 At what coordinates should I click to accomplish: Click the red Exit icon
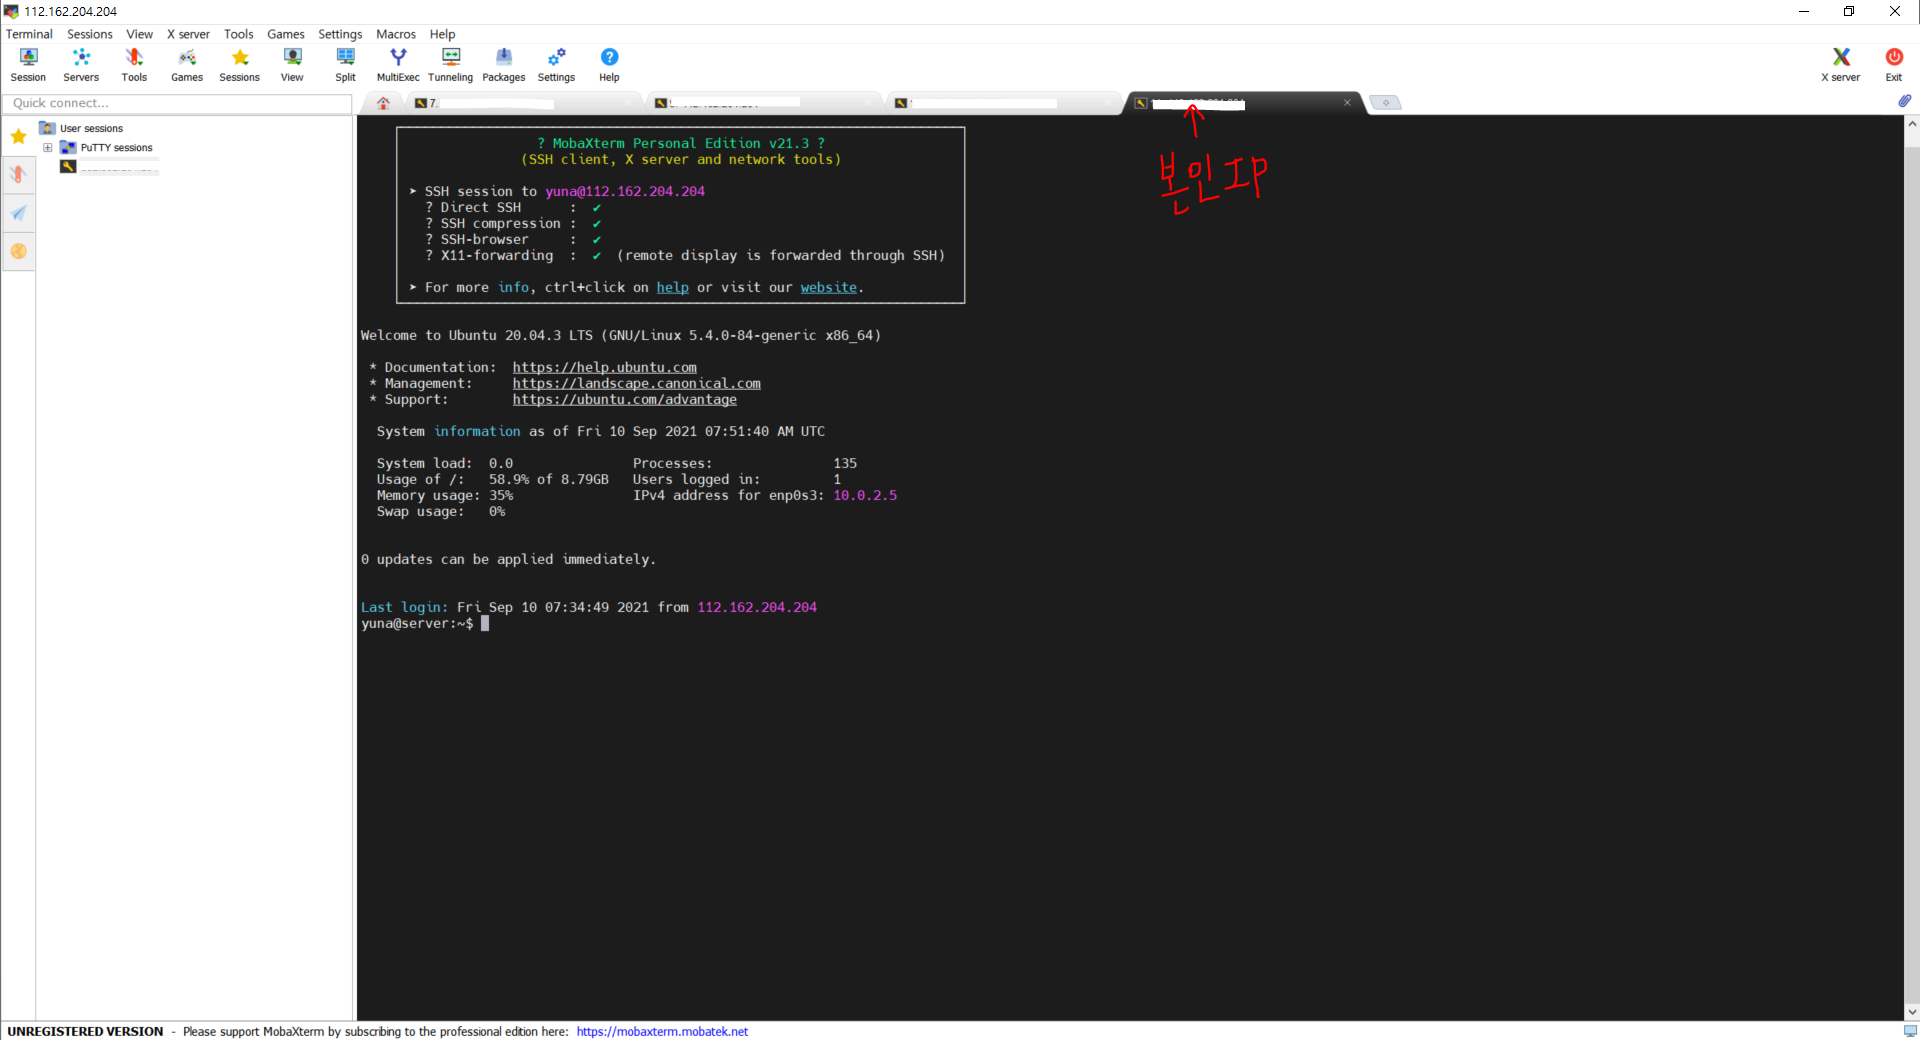[x=1894, y=65]
